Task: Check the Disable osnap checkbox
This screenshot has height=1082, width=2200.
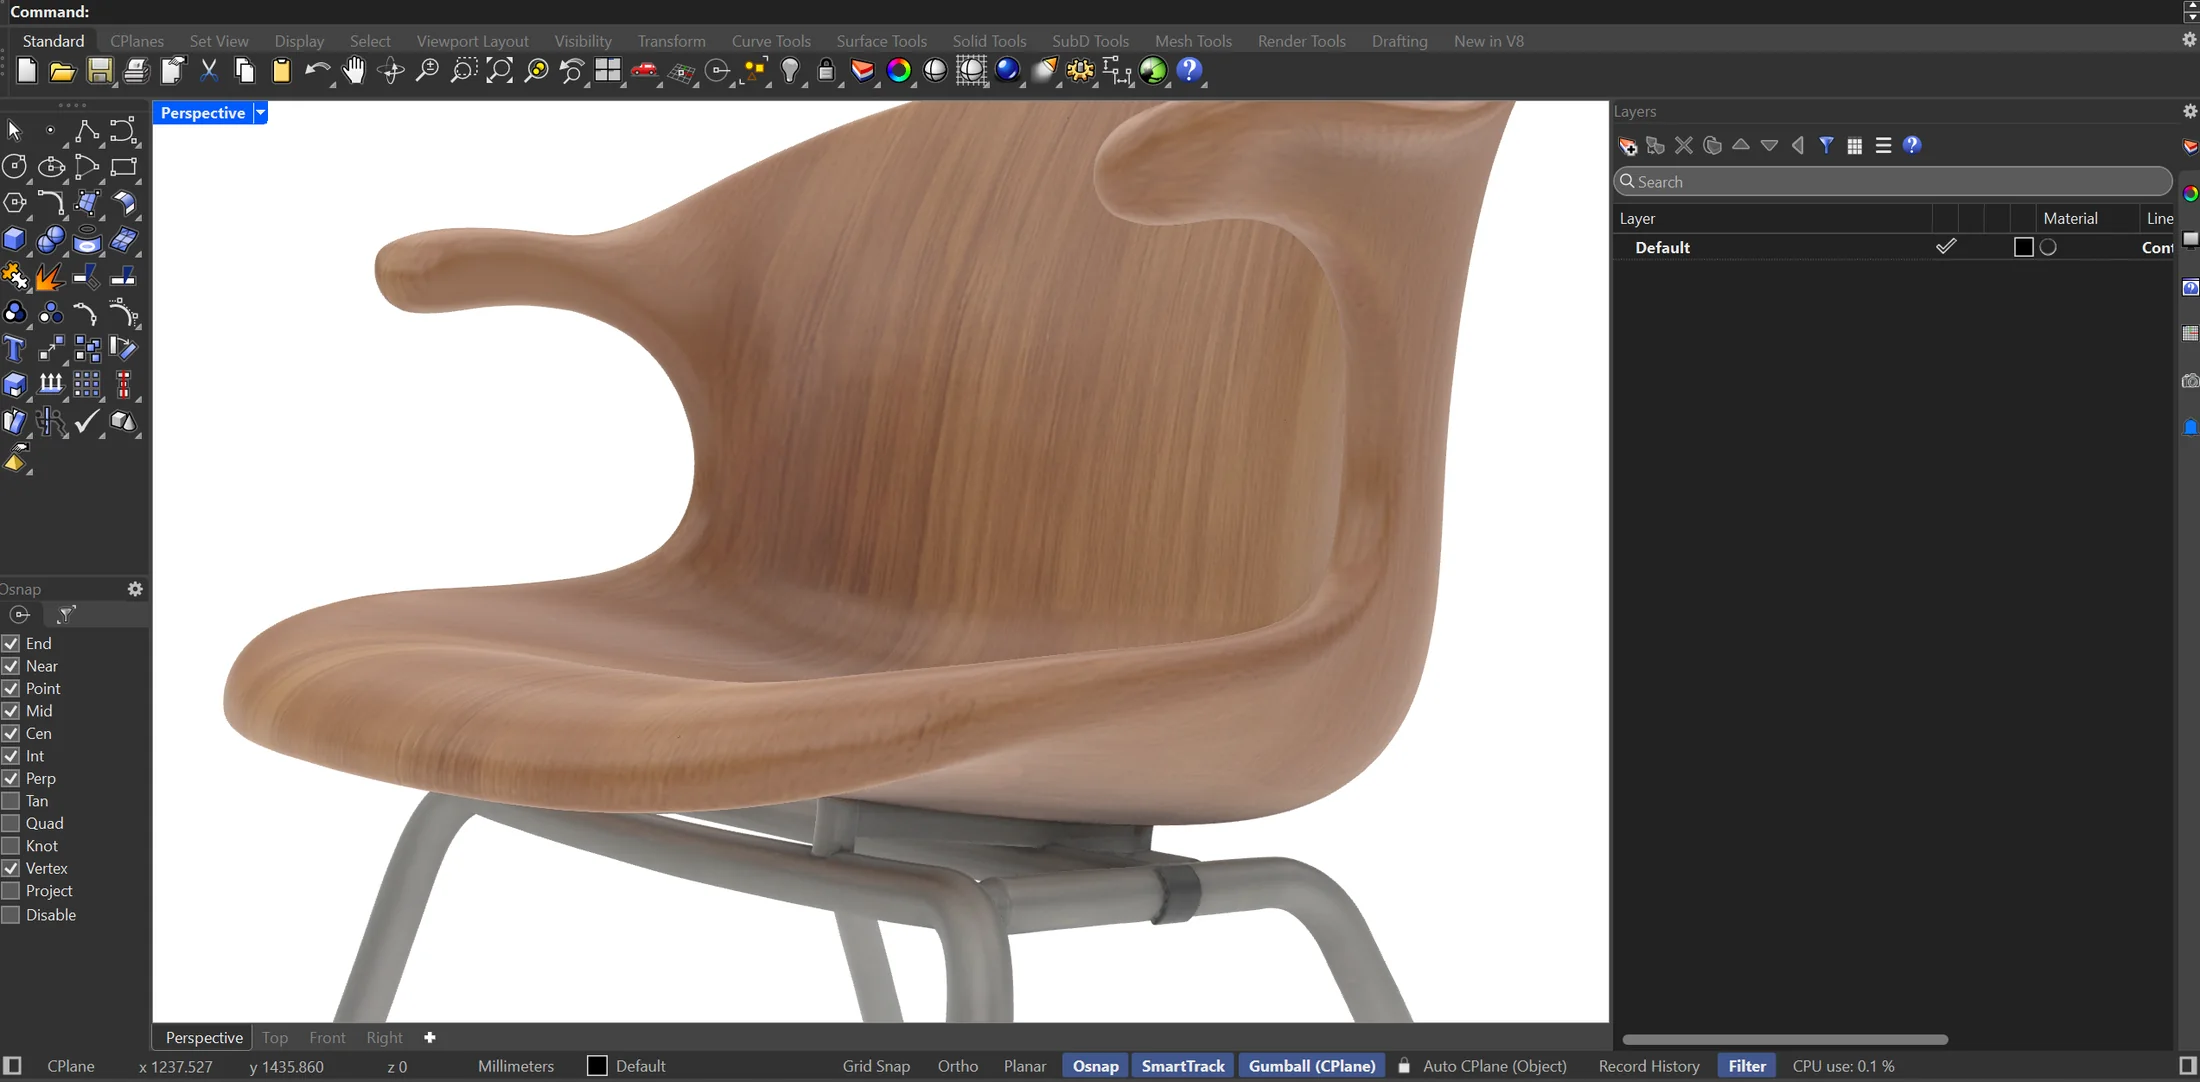Action: 11,915
